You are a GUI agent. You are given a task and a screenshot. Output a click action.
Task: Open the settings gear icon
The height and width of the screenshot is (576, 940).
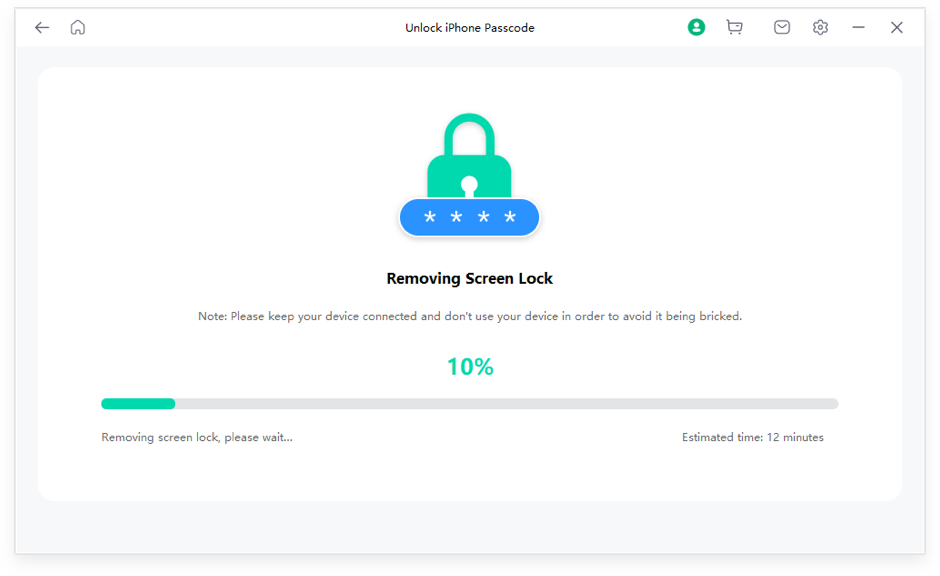(821, 28)
